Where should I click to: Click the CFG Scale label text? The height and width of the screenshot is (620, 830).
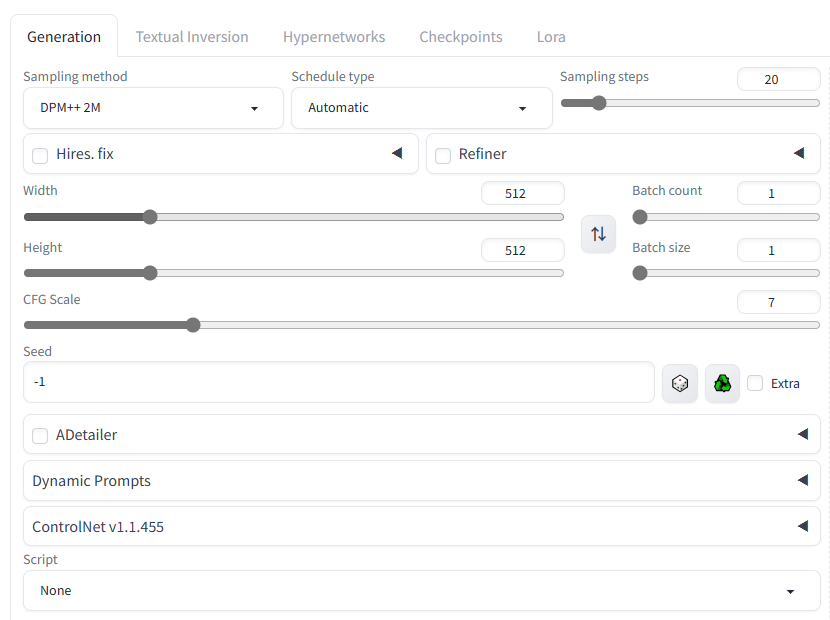[x=52, y=300]
